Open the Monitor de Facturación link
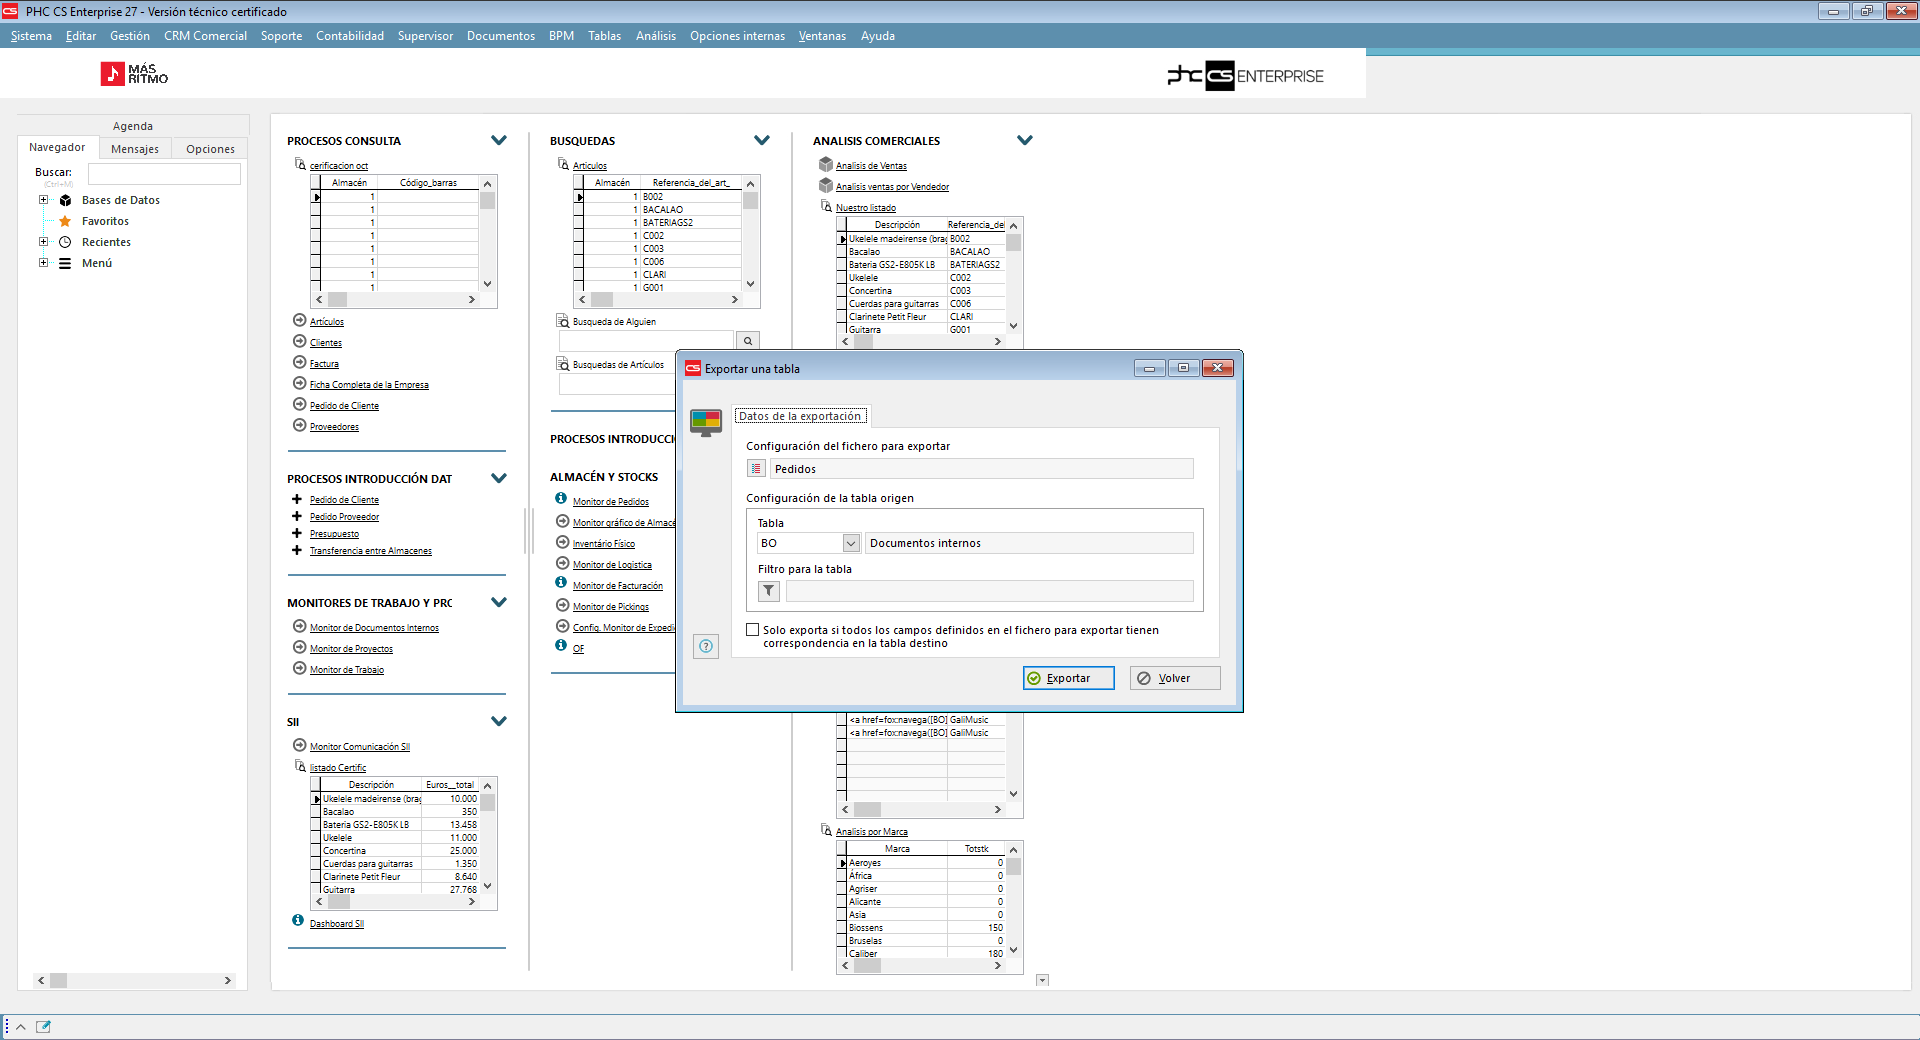The image size is (1920, 1040). 618,586
